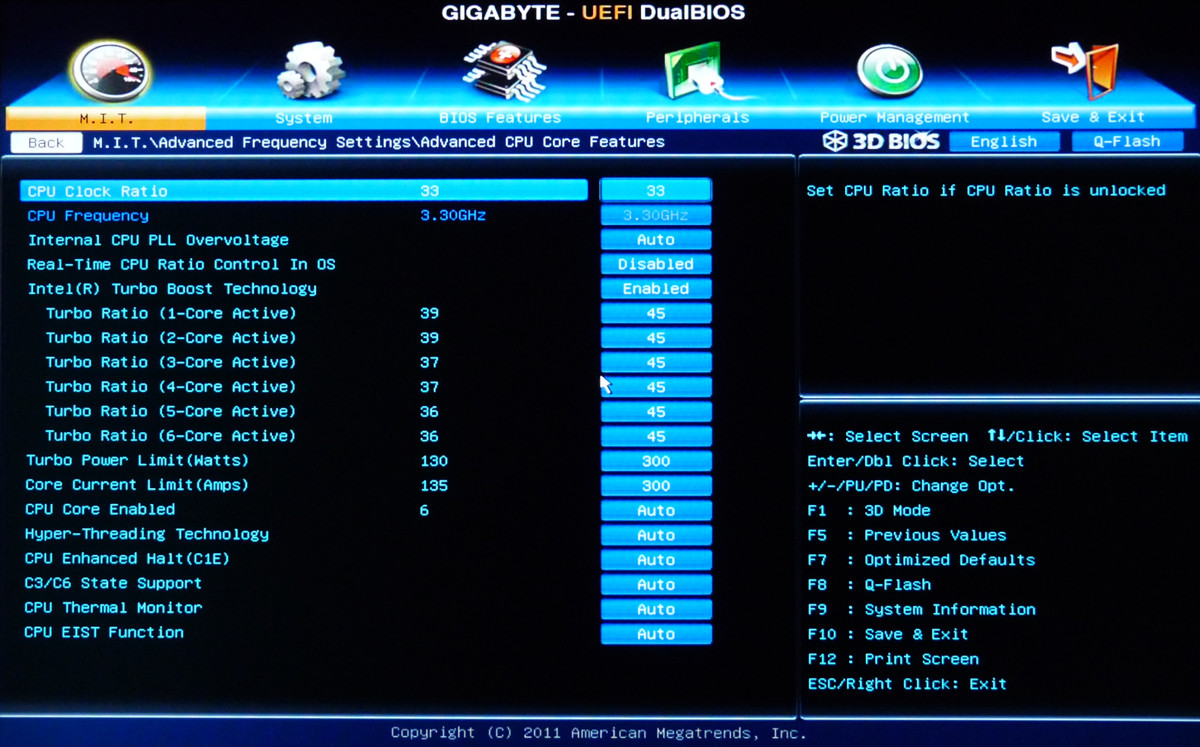This screenshot has height=747, width=1200.
Task: Edit Turbo Ratio (4-Core Active) value
Action: [656, 387]
